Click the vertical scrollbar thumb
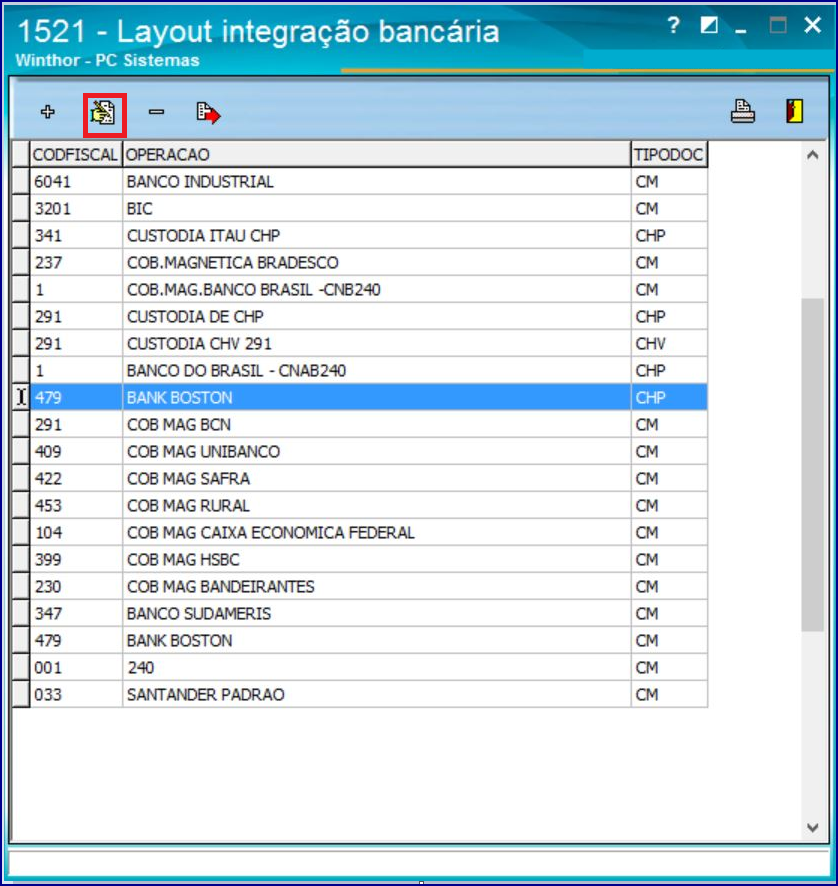 (813, 464)
